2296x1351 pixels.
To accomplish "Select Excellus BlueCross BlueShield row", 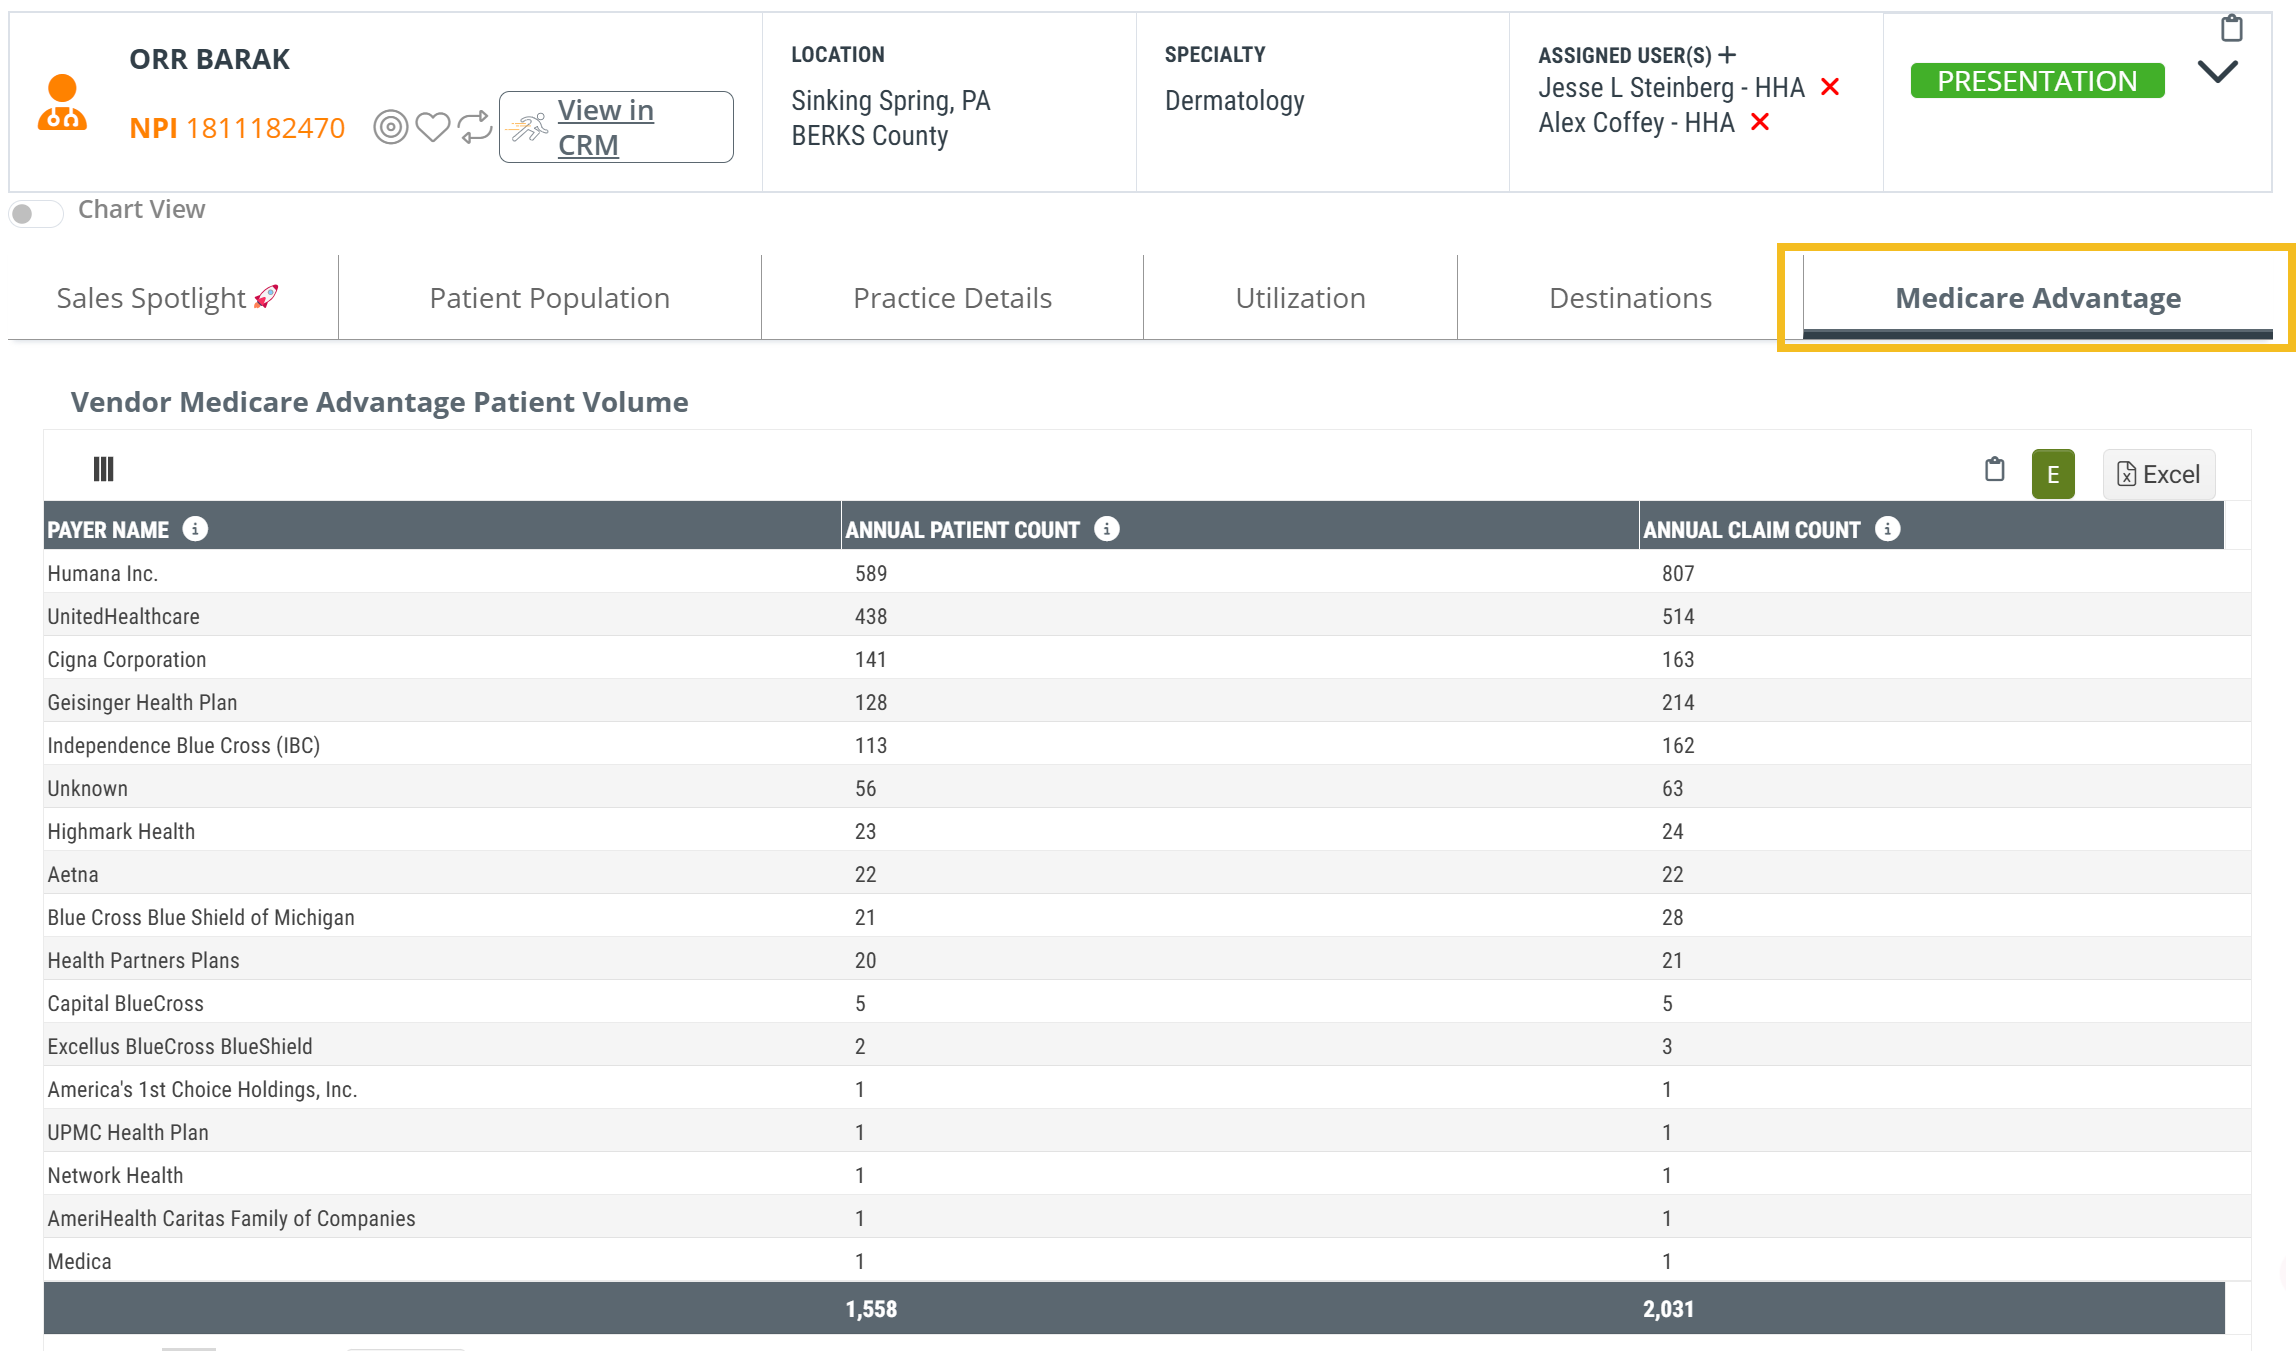I will pyautogui.click(x=1147, y=1046).
